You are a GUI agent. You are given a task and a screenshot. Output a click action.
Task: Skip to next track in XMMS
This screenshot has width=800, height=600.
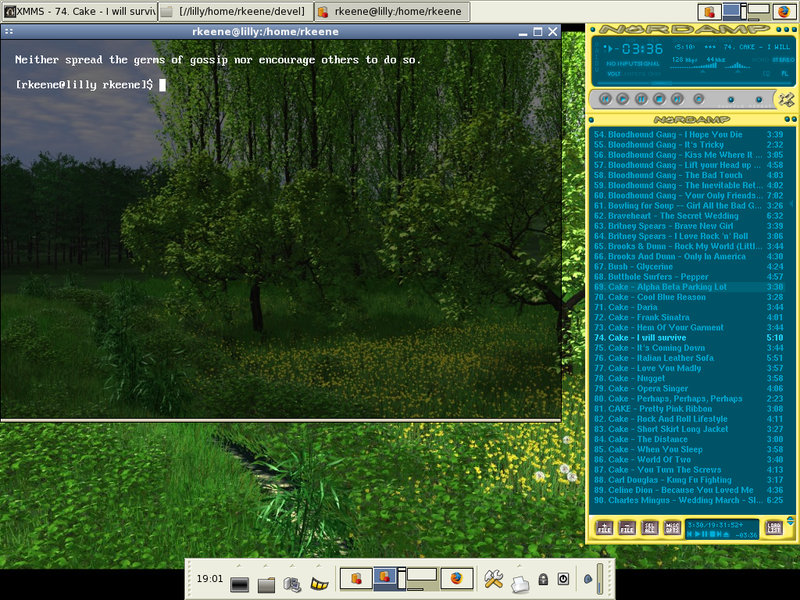[677, 99]
